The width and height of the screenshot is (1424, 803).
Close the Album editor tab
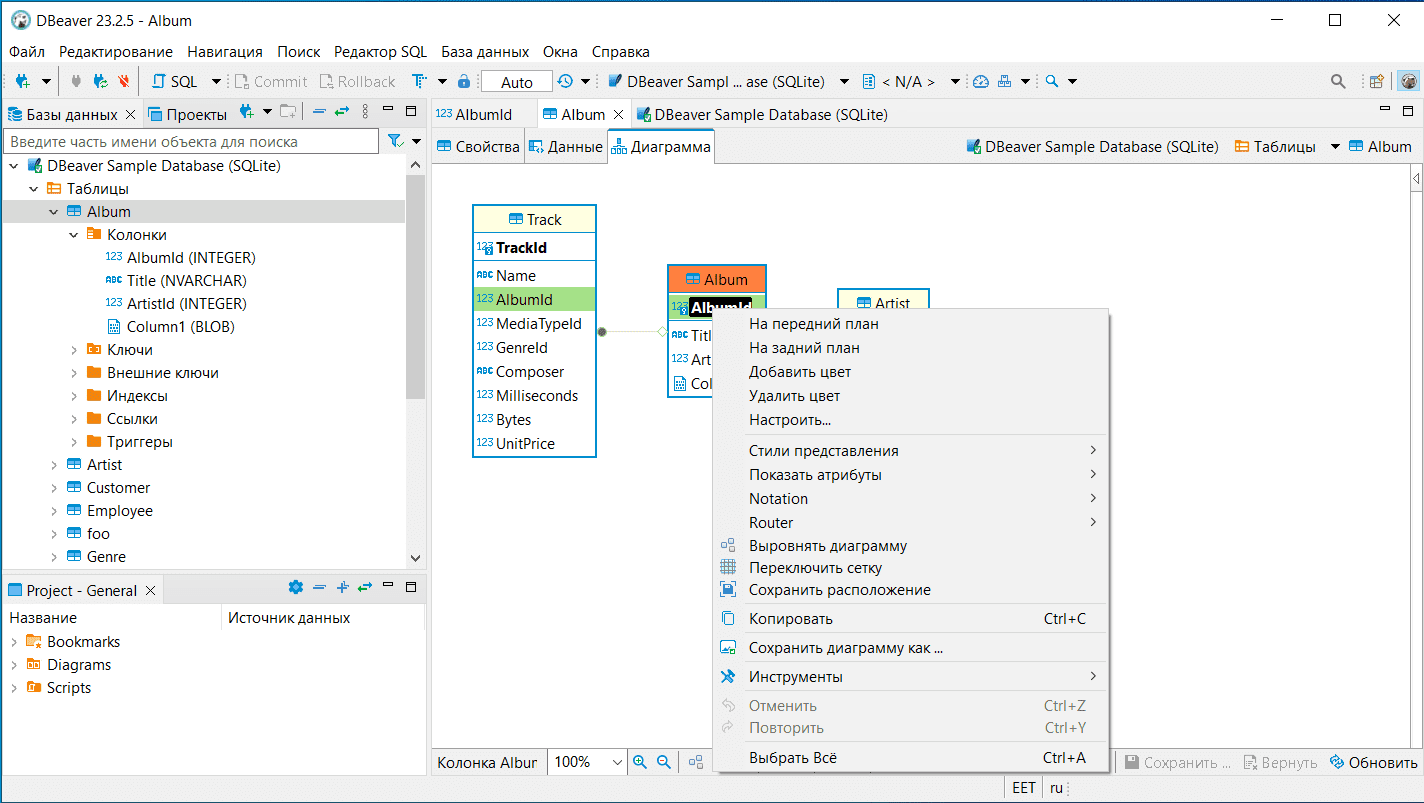[619, 115]
